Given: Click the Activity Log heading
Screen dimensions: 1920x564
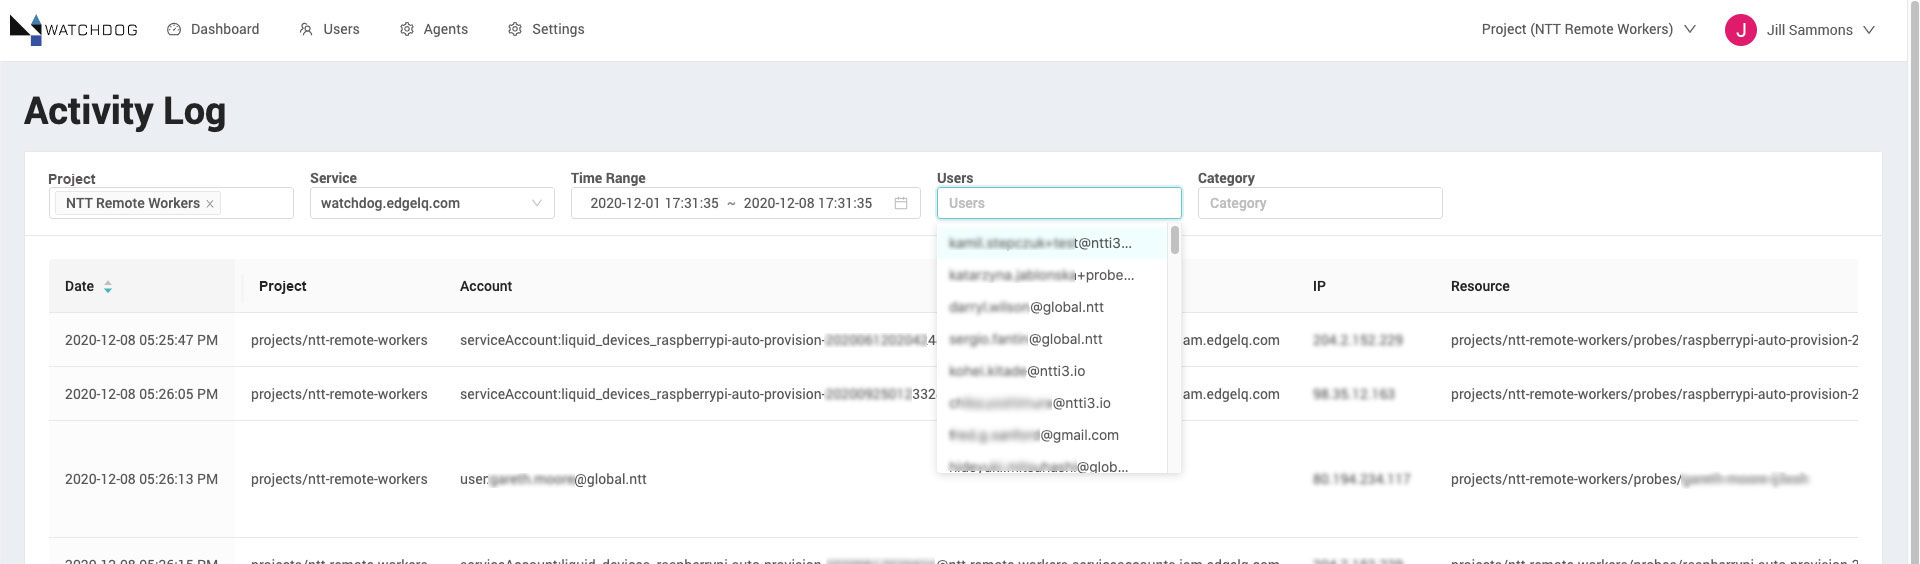Looking at the screenshot, I should [x=125, y=111].
